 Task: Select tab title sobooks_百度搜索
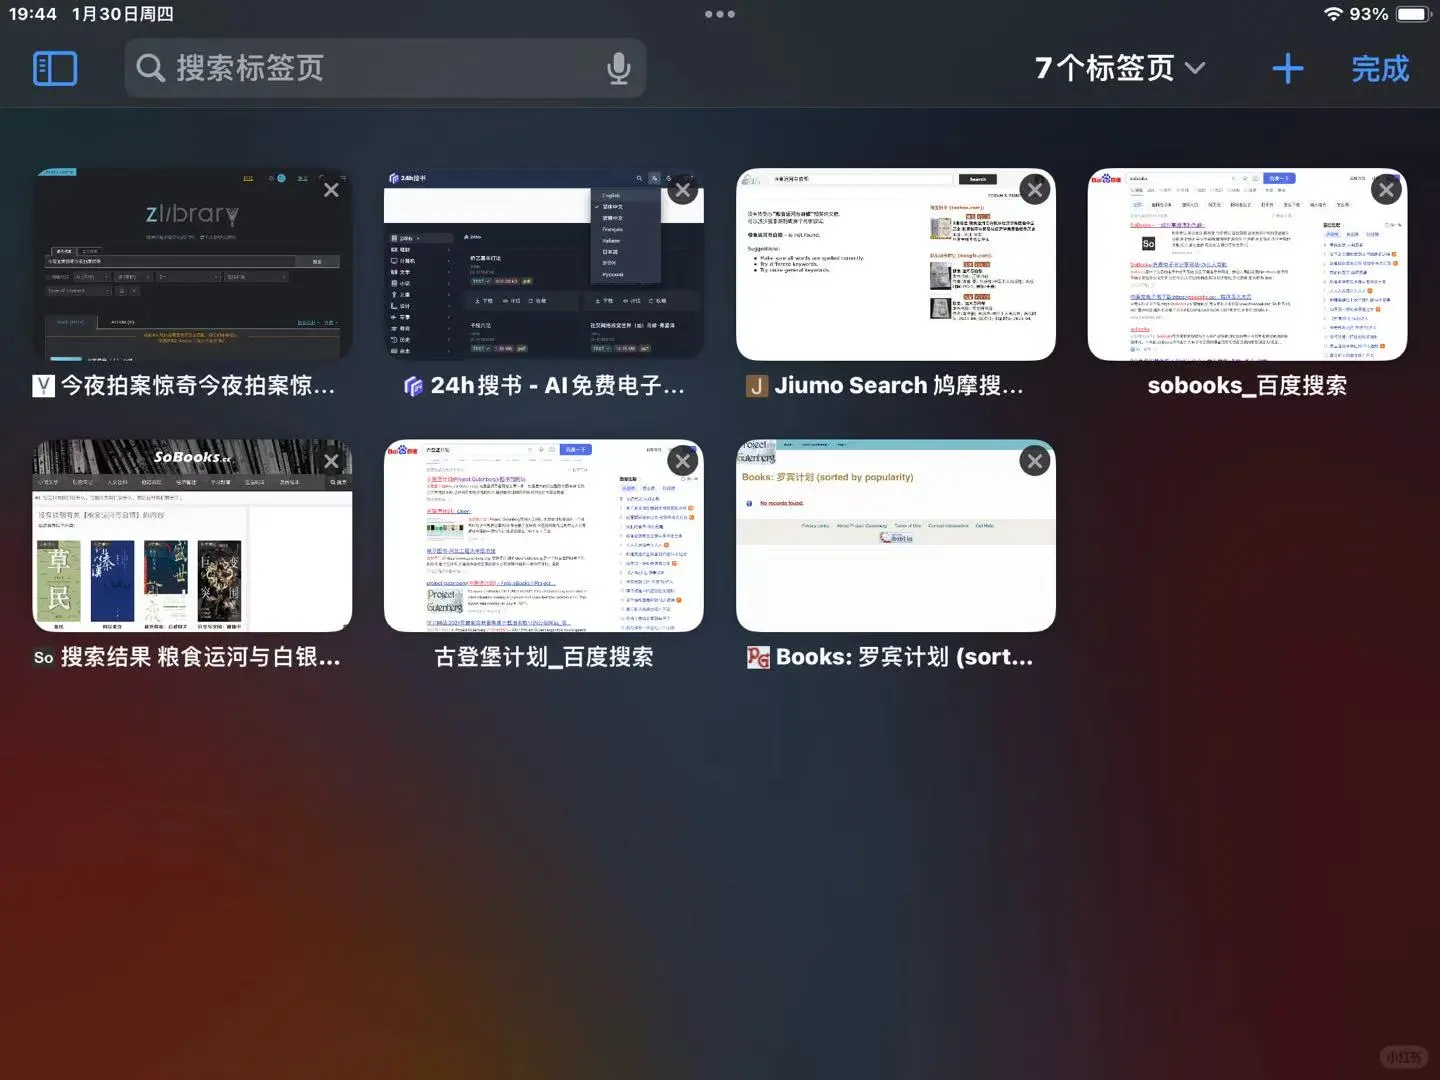coord(1247,386)
